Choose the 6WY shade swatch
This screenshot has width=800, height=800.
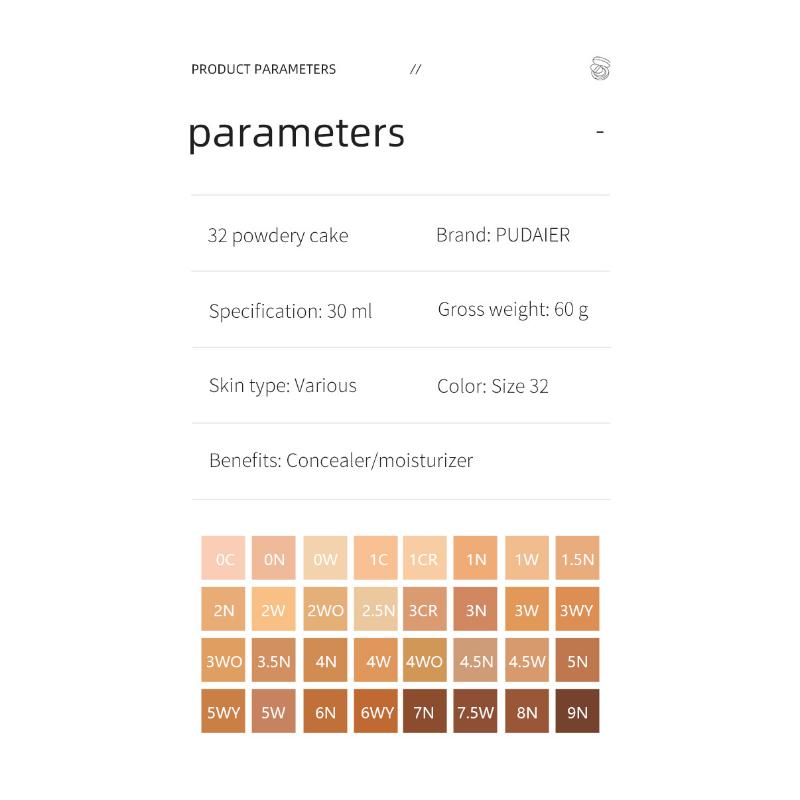(x=376, y=712)
